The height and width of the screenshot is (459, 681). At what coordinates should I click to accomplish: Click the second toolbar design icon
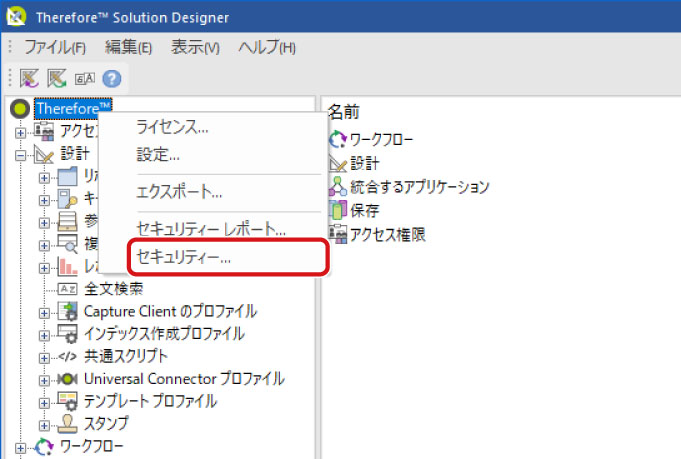coord(57,78)
